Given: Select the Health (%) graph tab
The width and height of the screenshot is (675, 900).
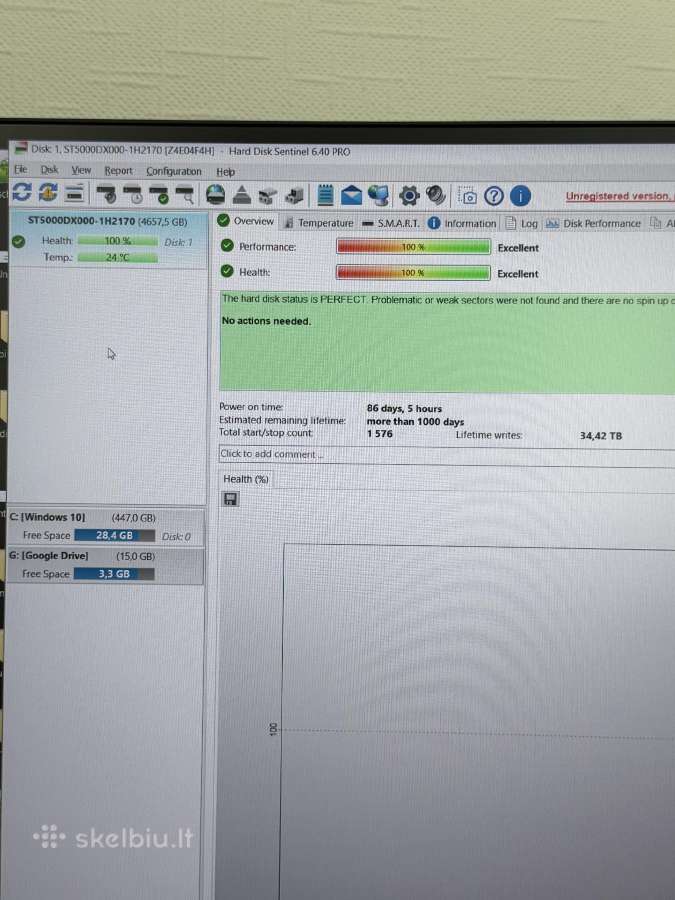Looking at the screenshot, I should 246,479.
